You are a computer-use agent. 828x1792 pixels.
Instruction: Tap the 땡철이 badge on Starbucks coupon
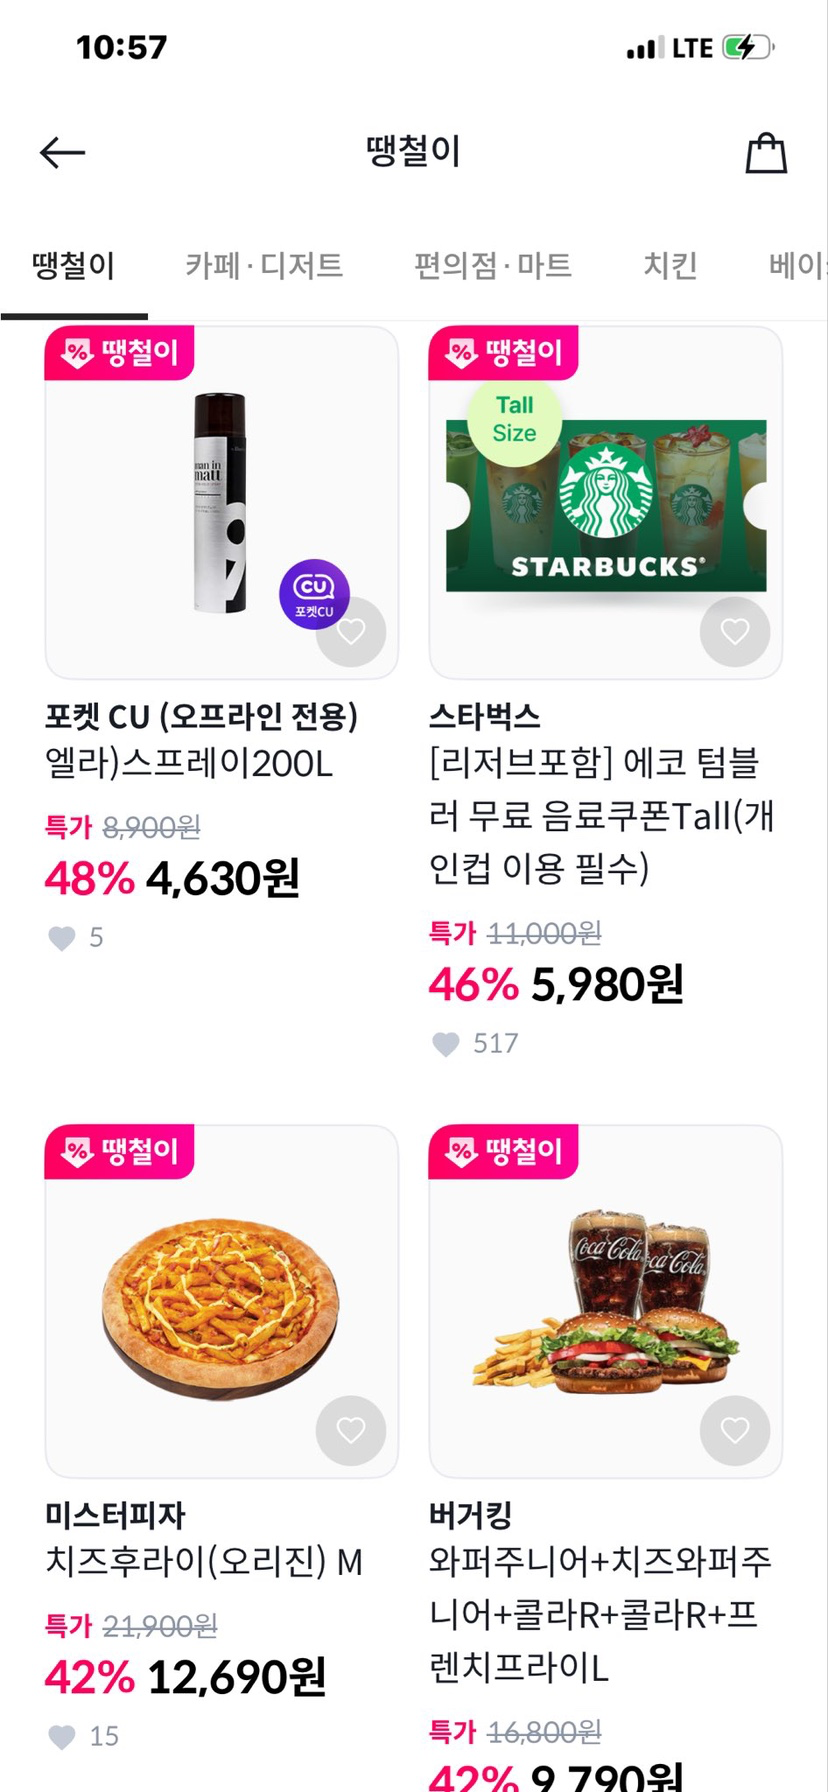[503, 353]
